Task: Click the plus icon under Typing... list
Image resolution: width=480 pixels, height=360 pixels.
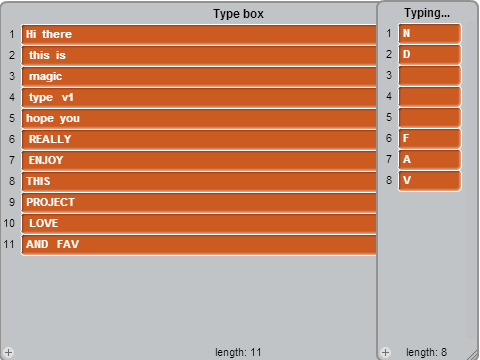Action: click(x=386, y=352)
